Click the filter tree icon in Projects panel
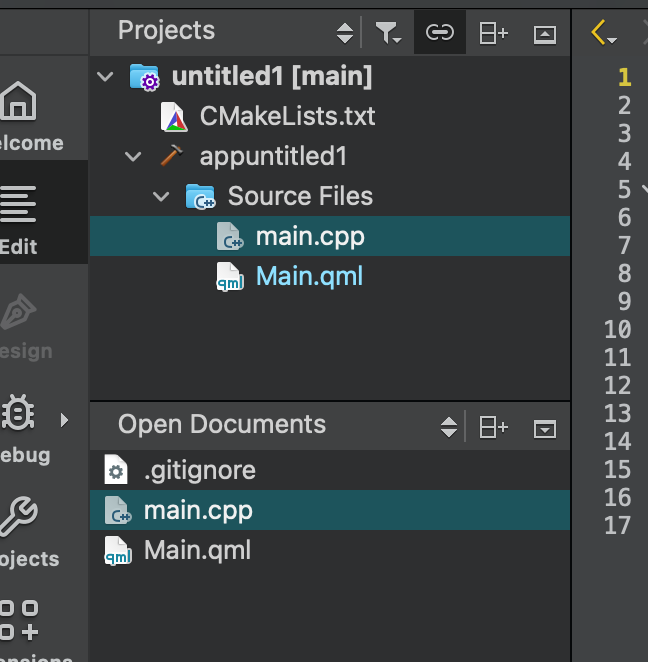This screenshot has height=662, width=648. [387, 33]
